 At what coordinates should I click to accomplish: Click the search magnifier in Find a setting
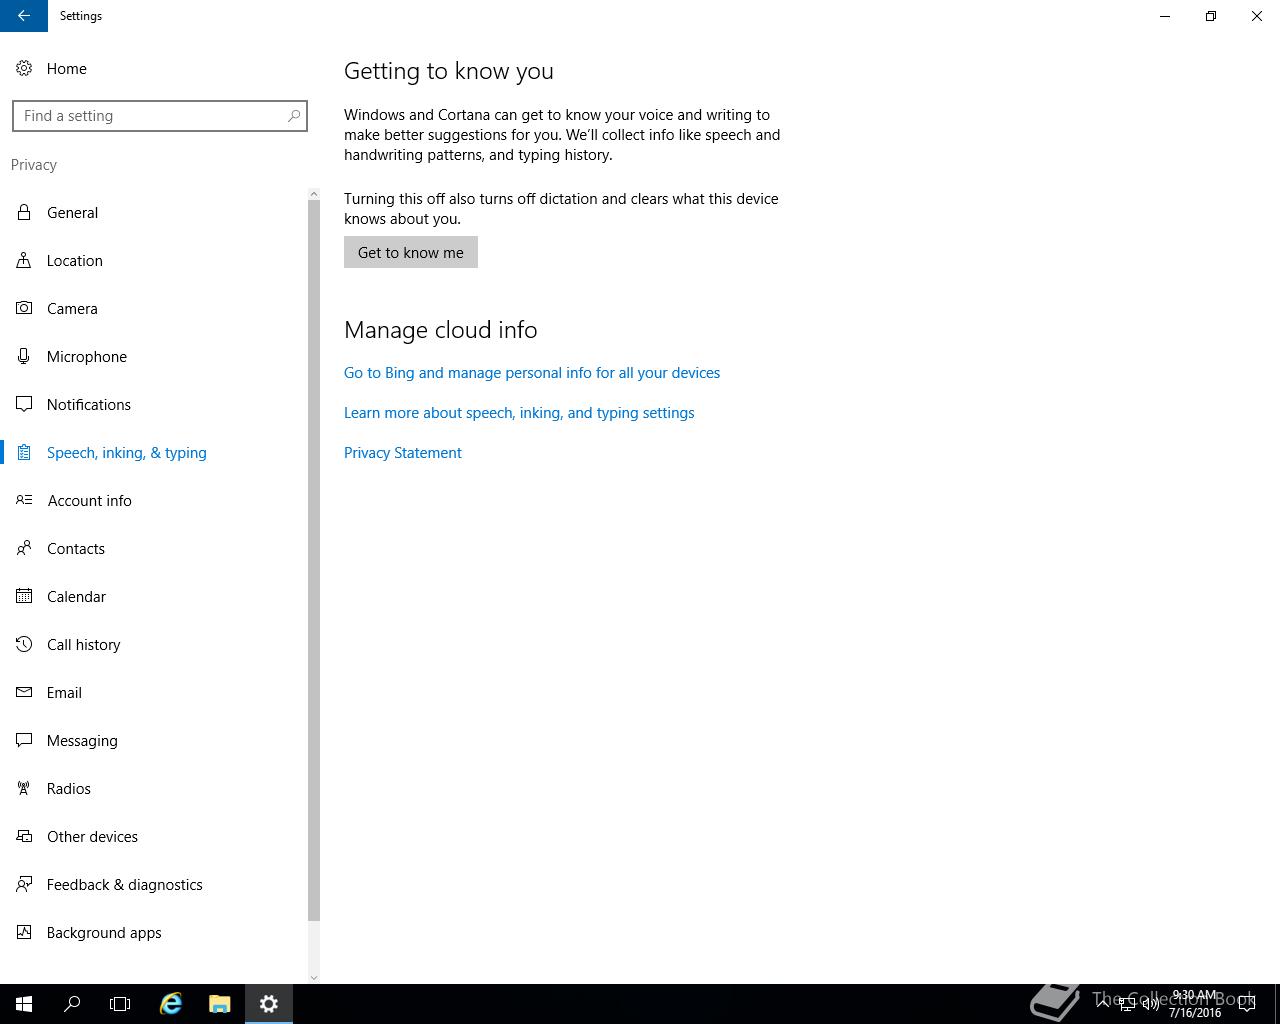[294, 116]
